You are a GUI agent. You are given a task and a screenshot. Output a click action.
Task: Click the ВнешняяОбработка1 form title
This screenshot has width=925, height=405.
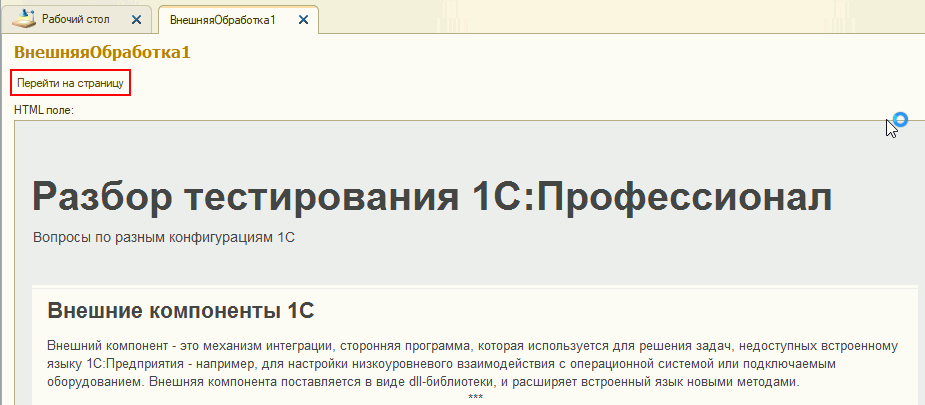102,52
